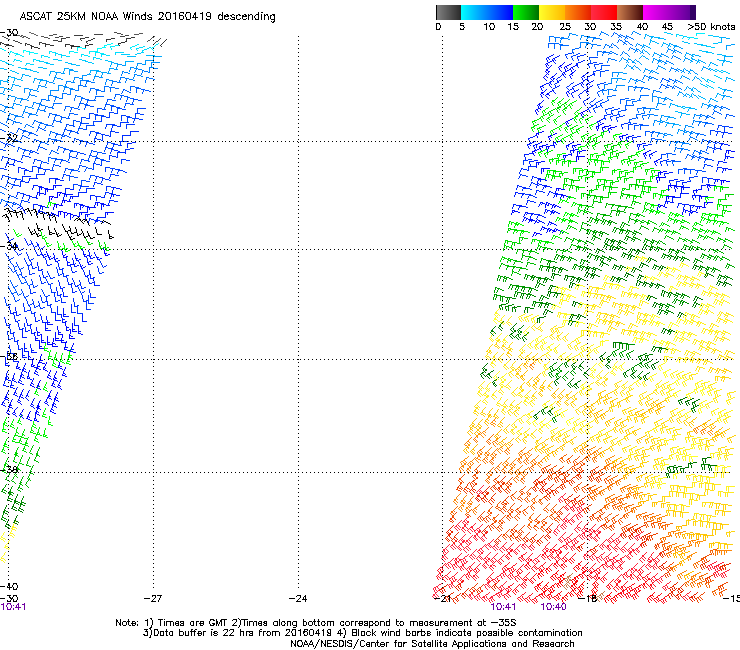Click the '>50 knots' legend label

coord(711,27)
